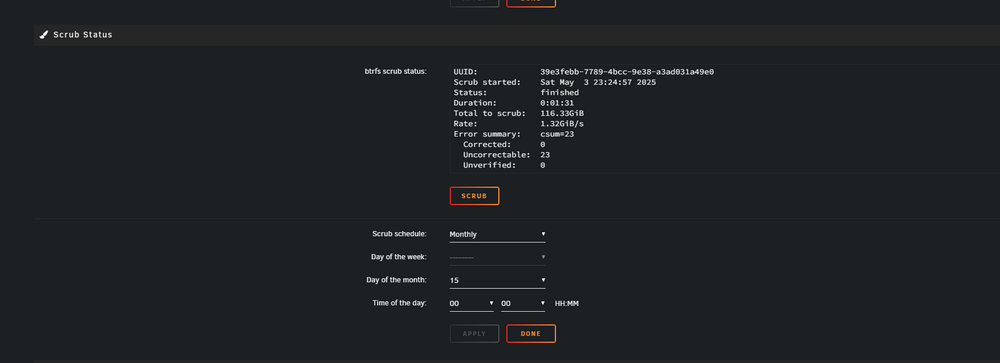
Task: Click the brush icon beside Scrub Status
Action: pyautogui.click(x=43, y=34)
